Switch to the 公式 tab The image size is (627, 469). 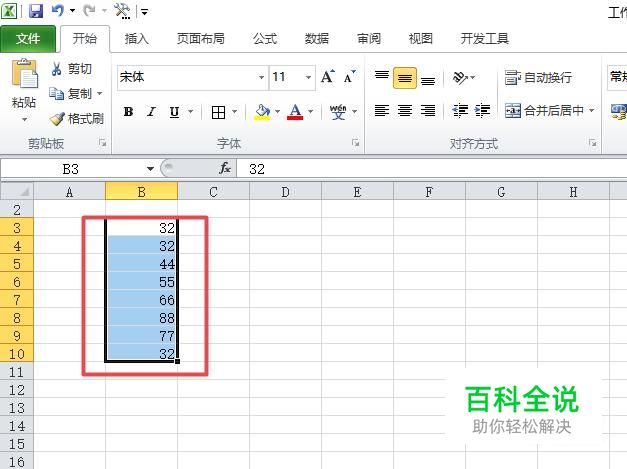click(x=265, y=39)
